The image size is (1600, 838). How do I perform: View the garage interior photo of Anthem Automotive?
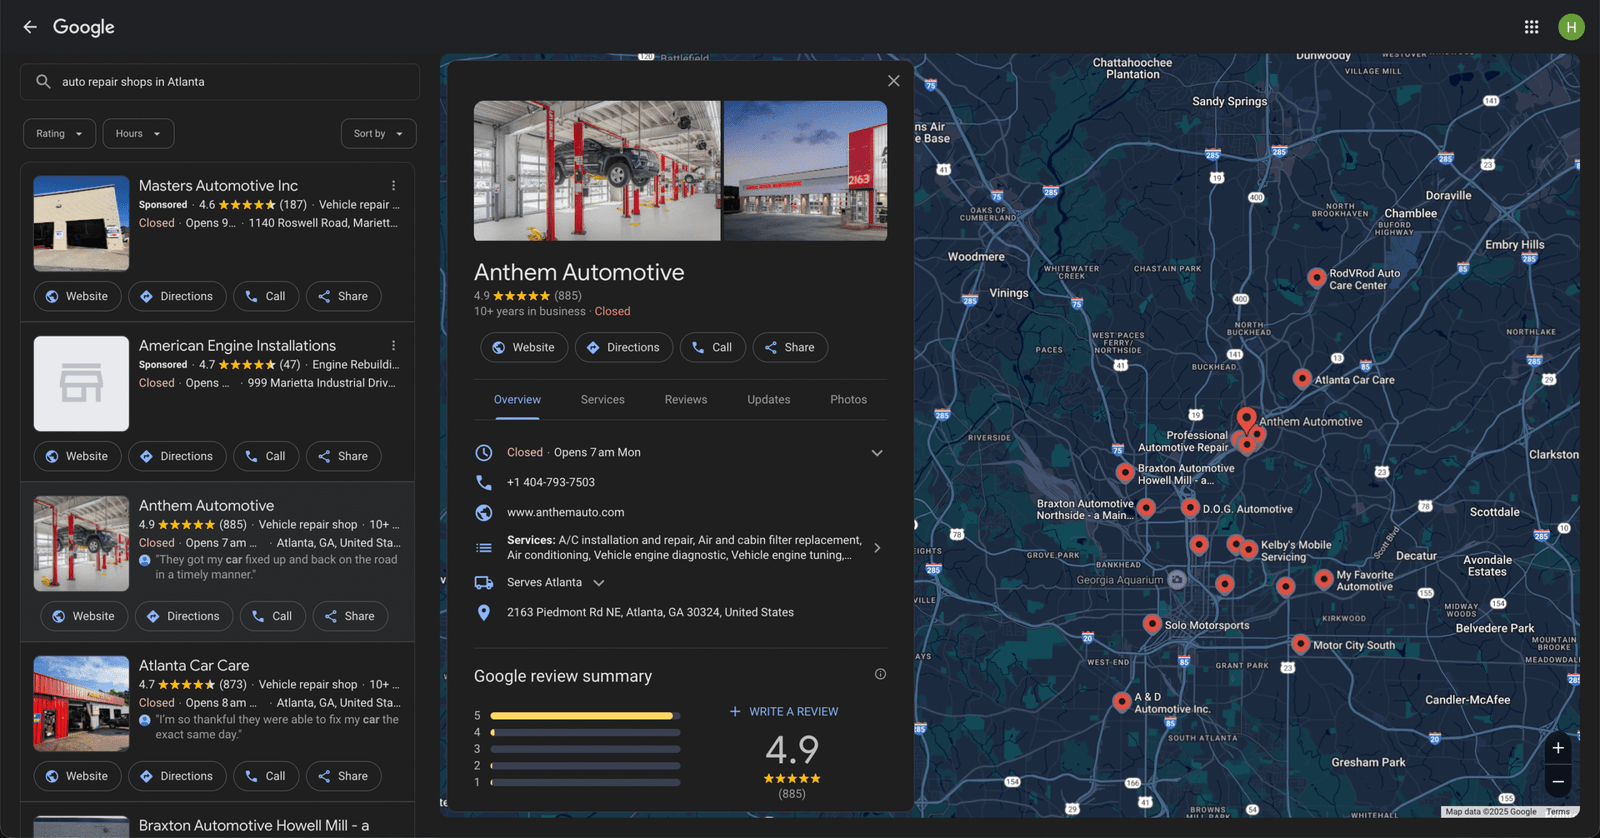[597, 170]
